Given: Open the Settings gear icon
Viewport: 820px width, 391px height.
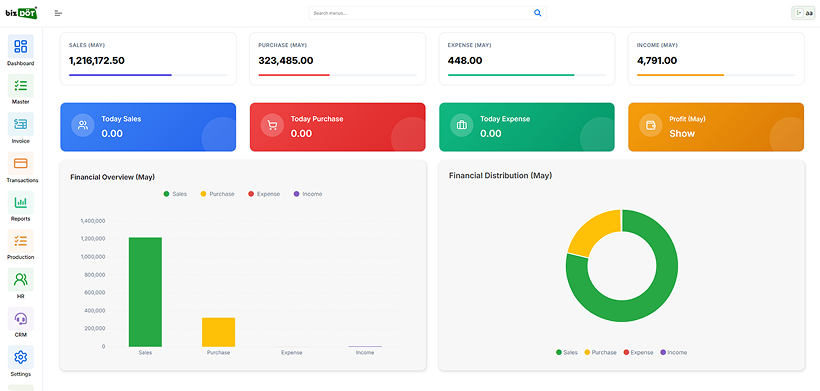Looking at the screenshot, I should 20,357.
